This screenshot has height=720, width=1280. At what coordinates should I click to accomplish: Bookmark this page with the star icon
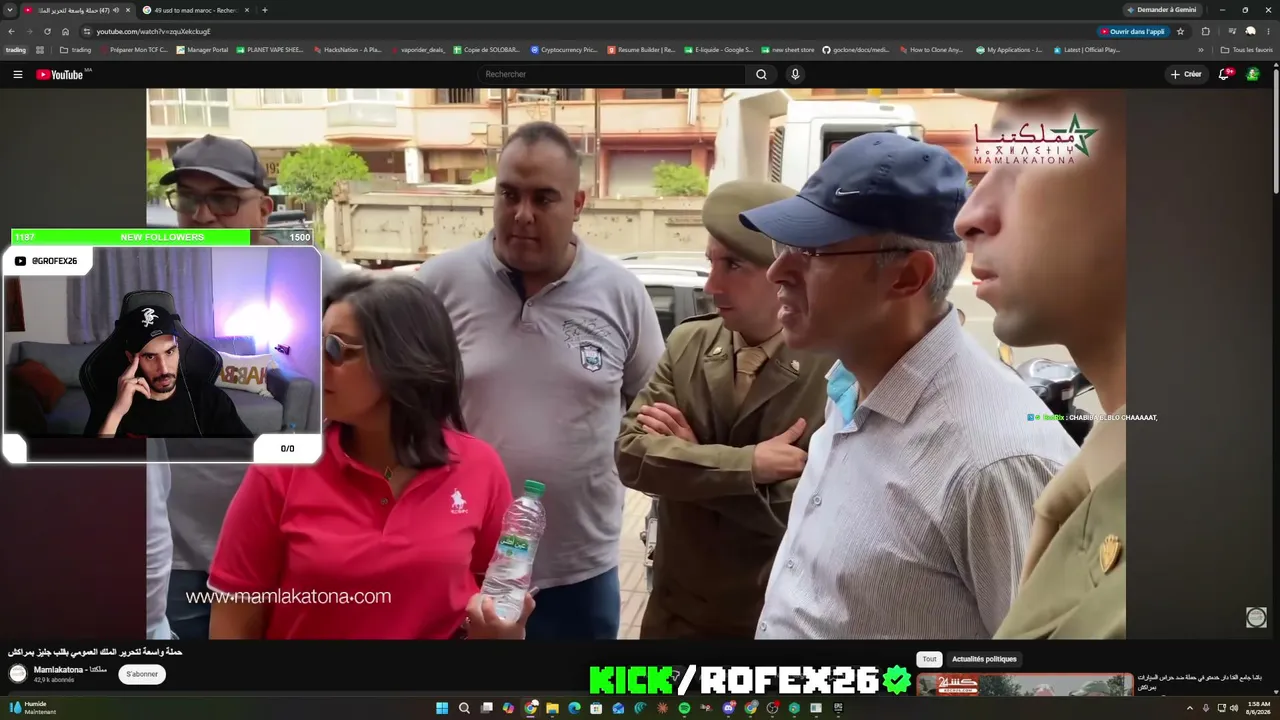[1180, 31]
